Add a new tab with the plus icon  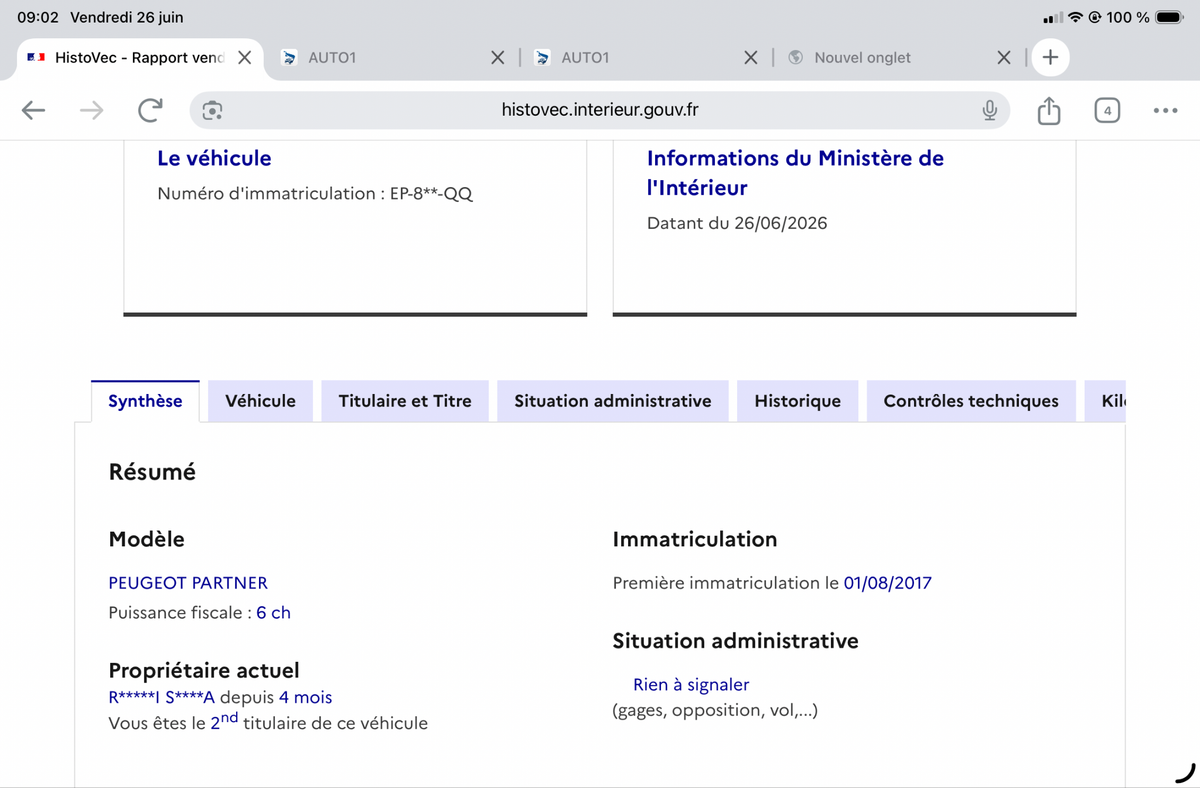click(1050, 57)
